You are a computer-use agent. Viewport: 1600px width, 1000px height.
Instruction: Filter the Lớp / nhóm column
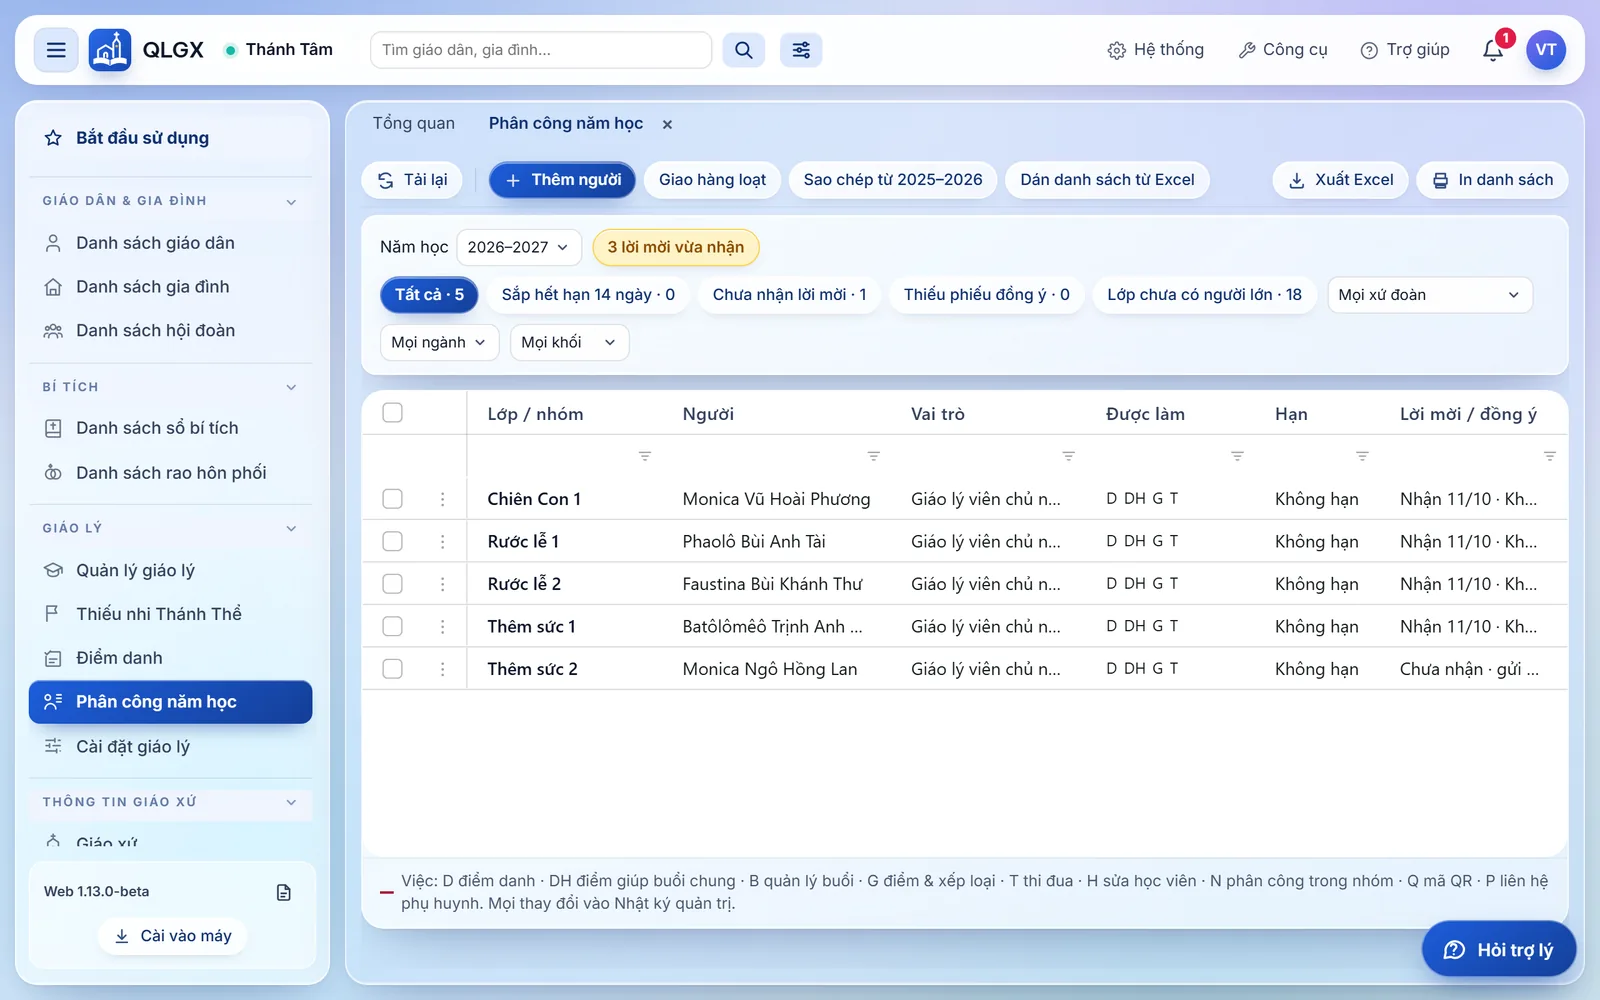point(645,456)
